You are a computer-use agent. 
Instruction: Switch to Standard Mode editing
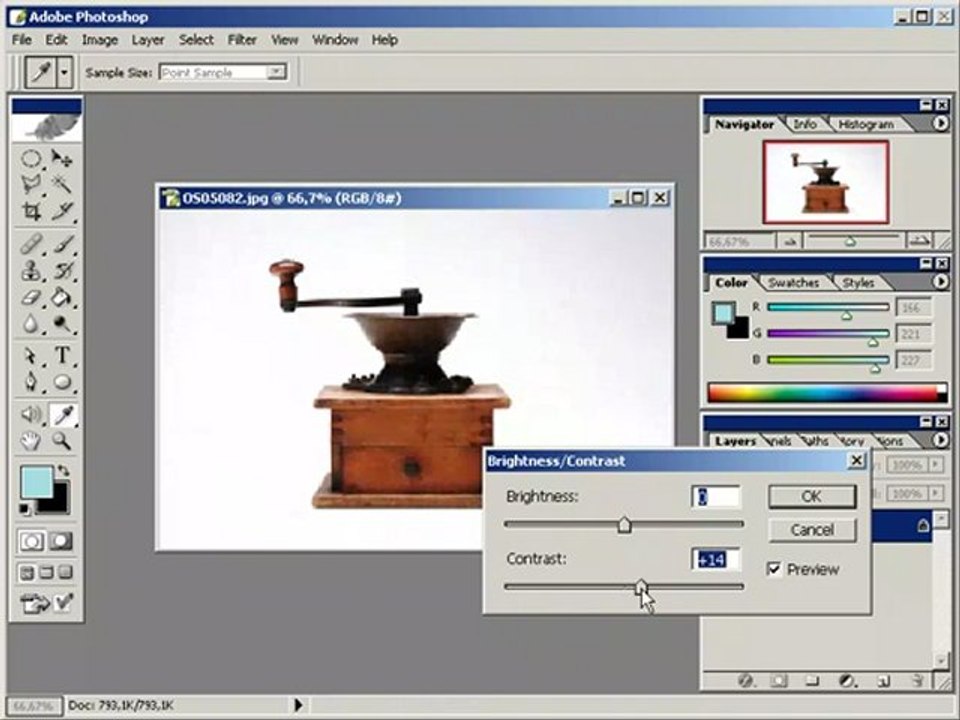coord(32,541)
